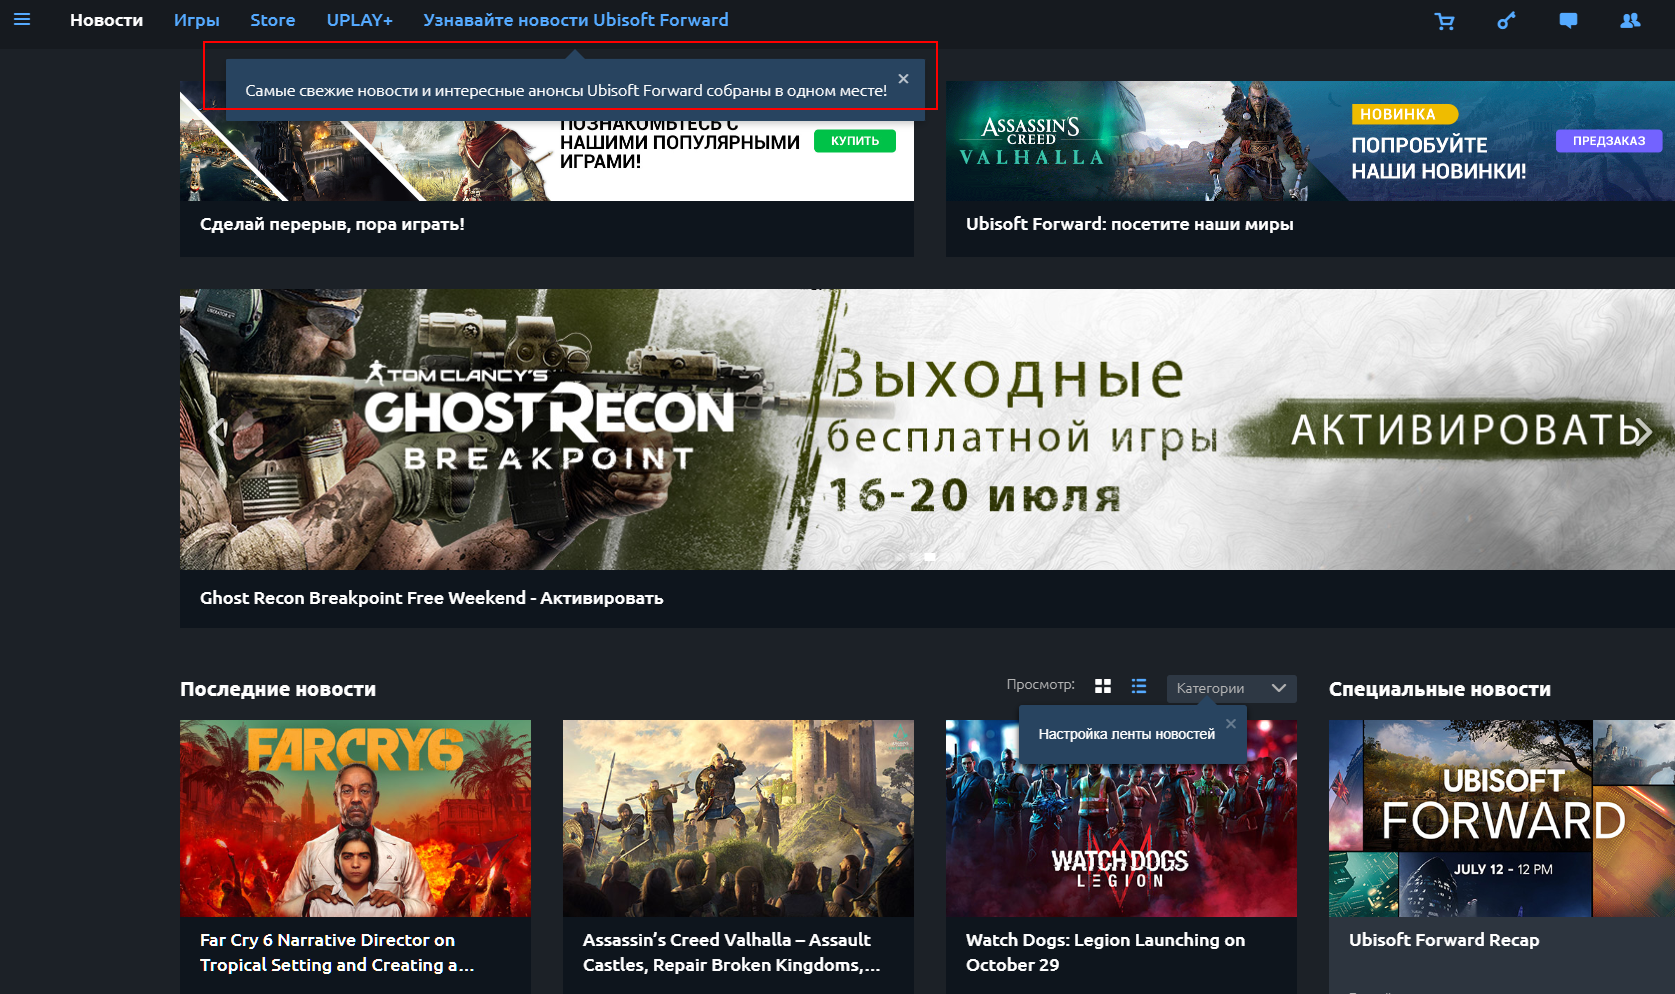Open the Far Cry 6 news thumbnail
The image size is (1675, 994).
(x=355, y=818)
